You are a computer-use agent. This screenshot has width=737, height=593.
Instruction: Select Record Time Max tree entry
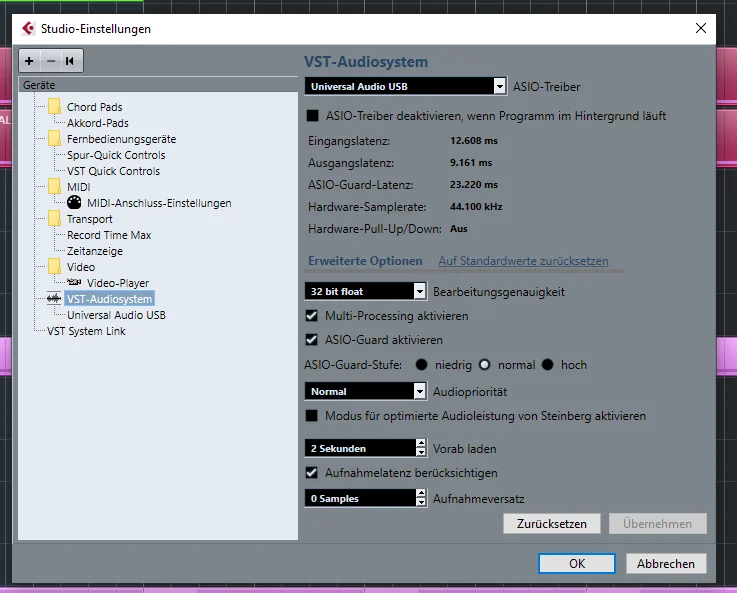(109, 234)
